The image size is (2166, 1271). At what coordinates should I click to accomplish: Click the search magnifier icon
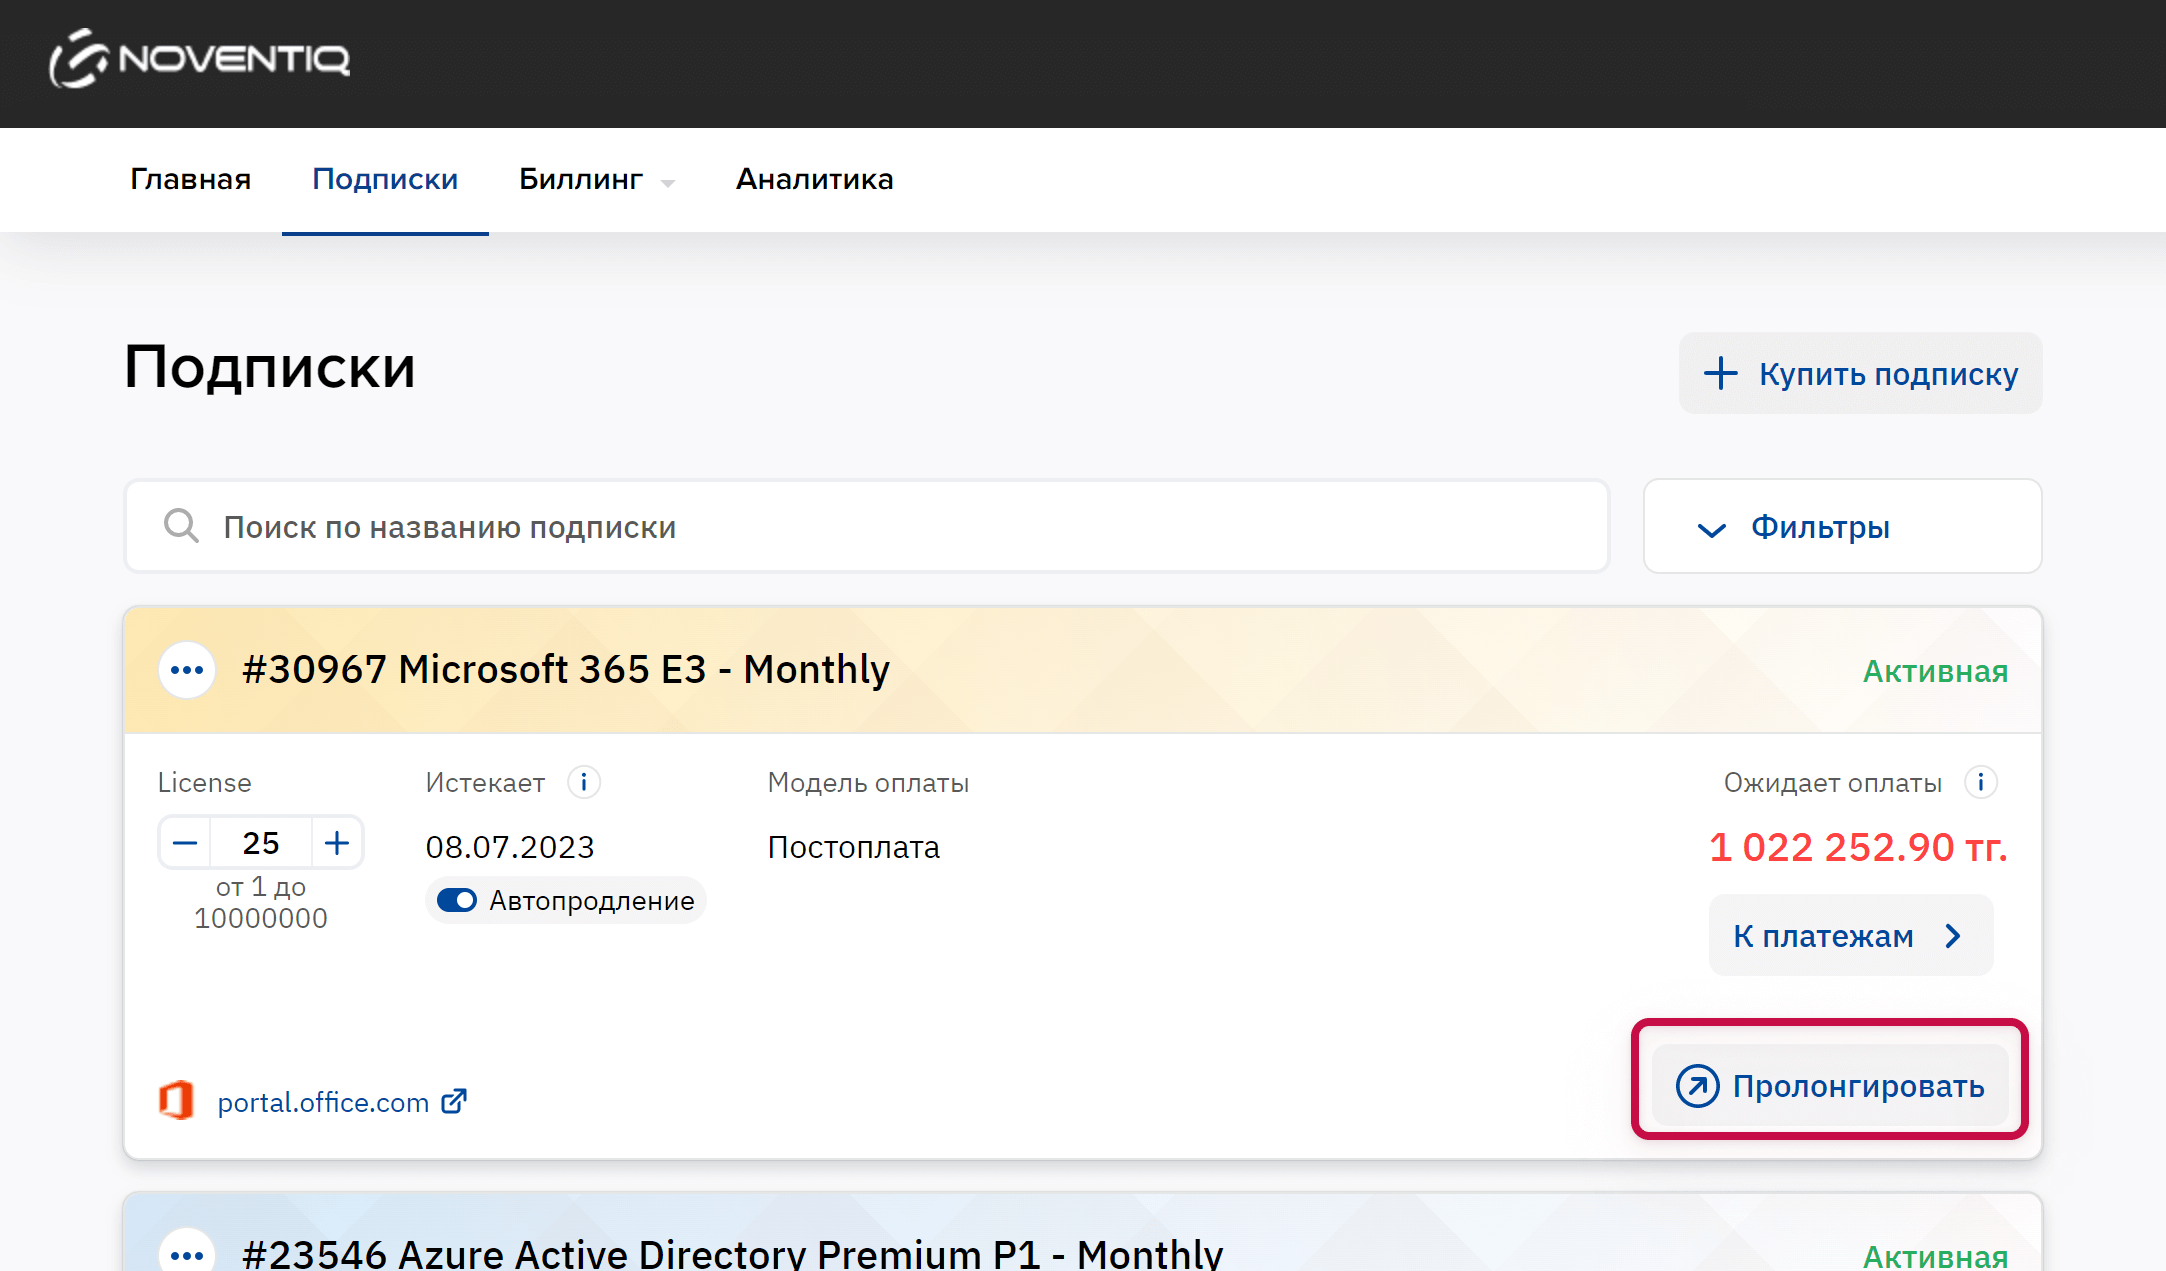coord(181,526)
